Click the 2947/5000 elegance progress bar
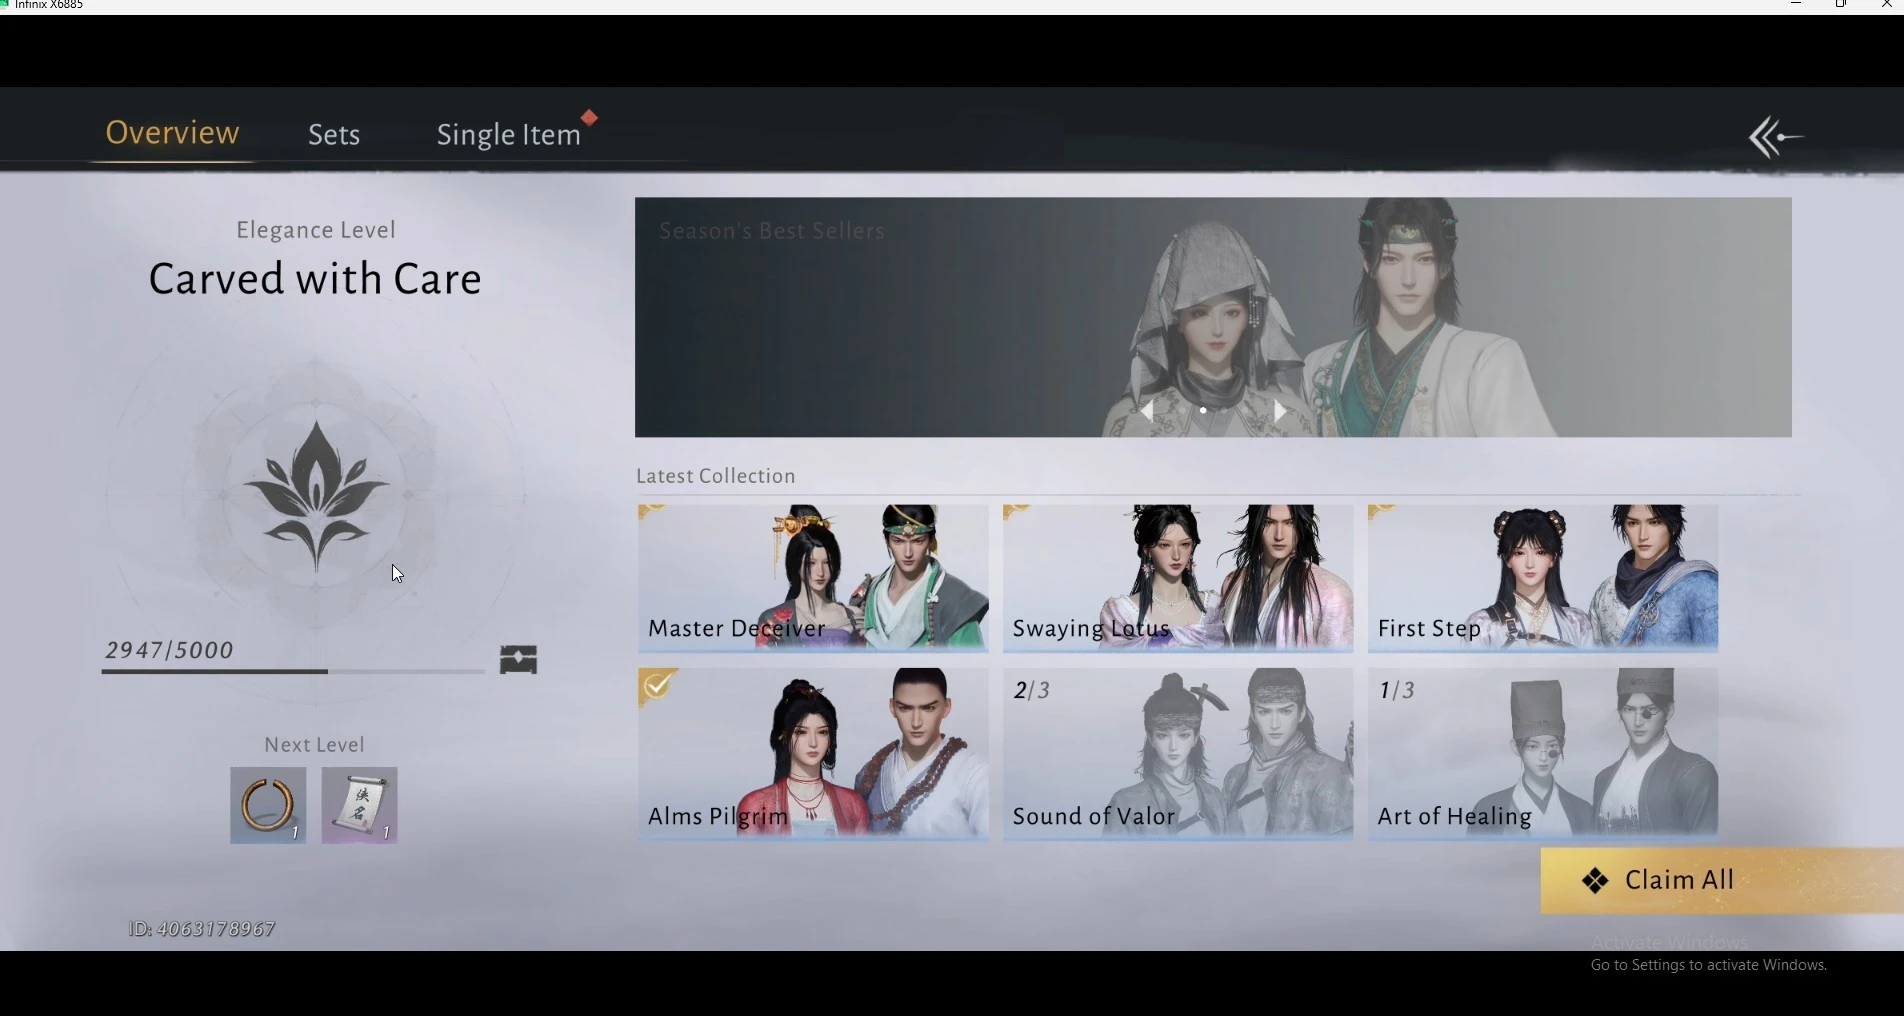1904x1016 pixels. tap(293, 671)
